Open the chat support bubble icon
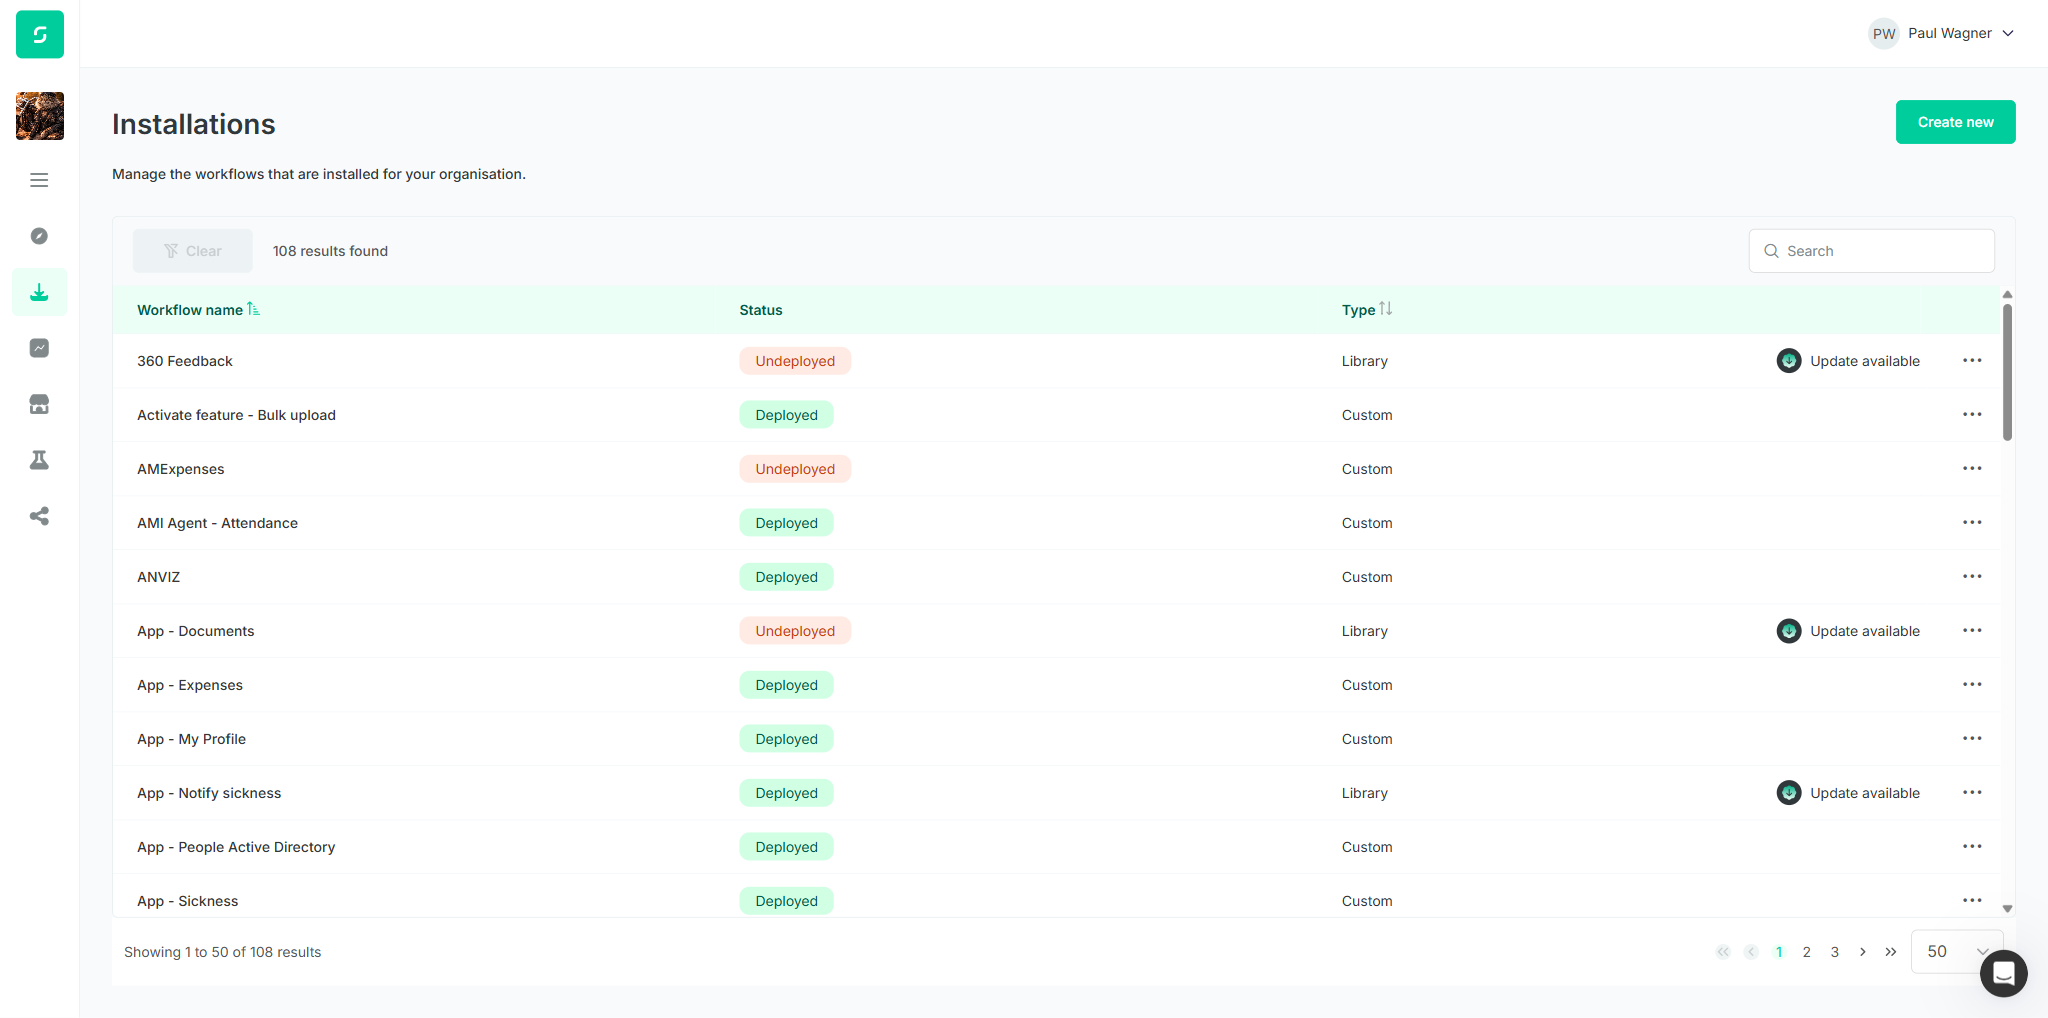The width and height of the screenshot is (2048, 1018). coord(2003,973)
